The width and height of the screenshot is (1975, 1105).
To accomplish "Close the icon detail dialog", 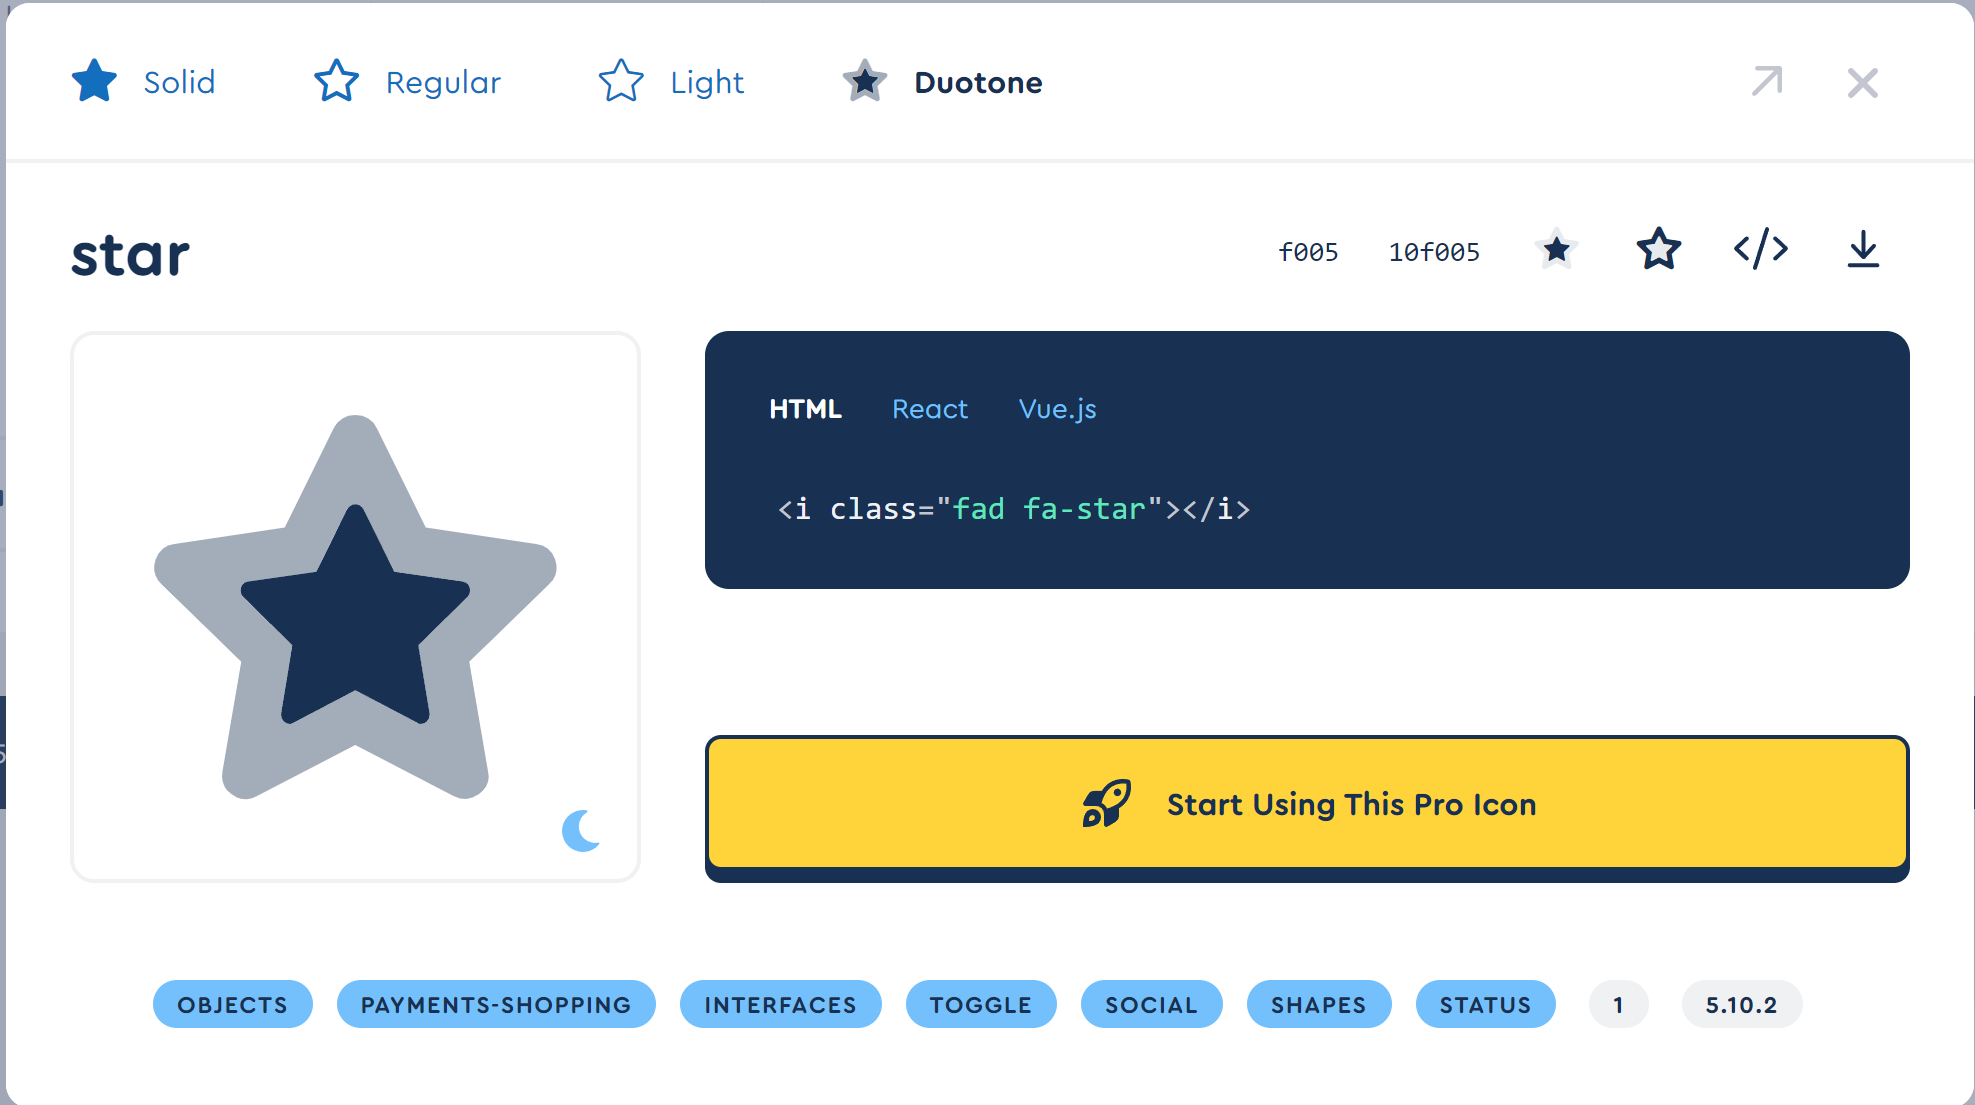I will tap(1862, 82).
